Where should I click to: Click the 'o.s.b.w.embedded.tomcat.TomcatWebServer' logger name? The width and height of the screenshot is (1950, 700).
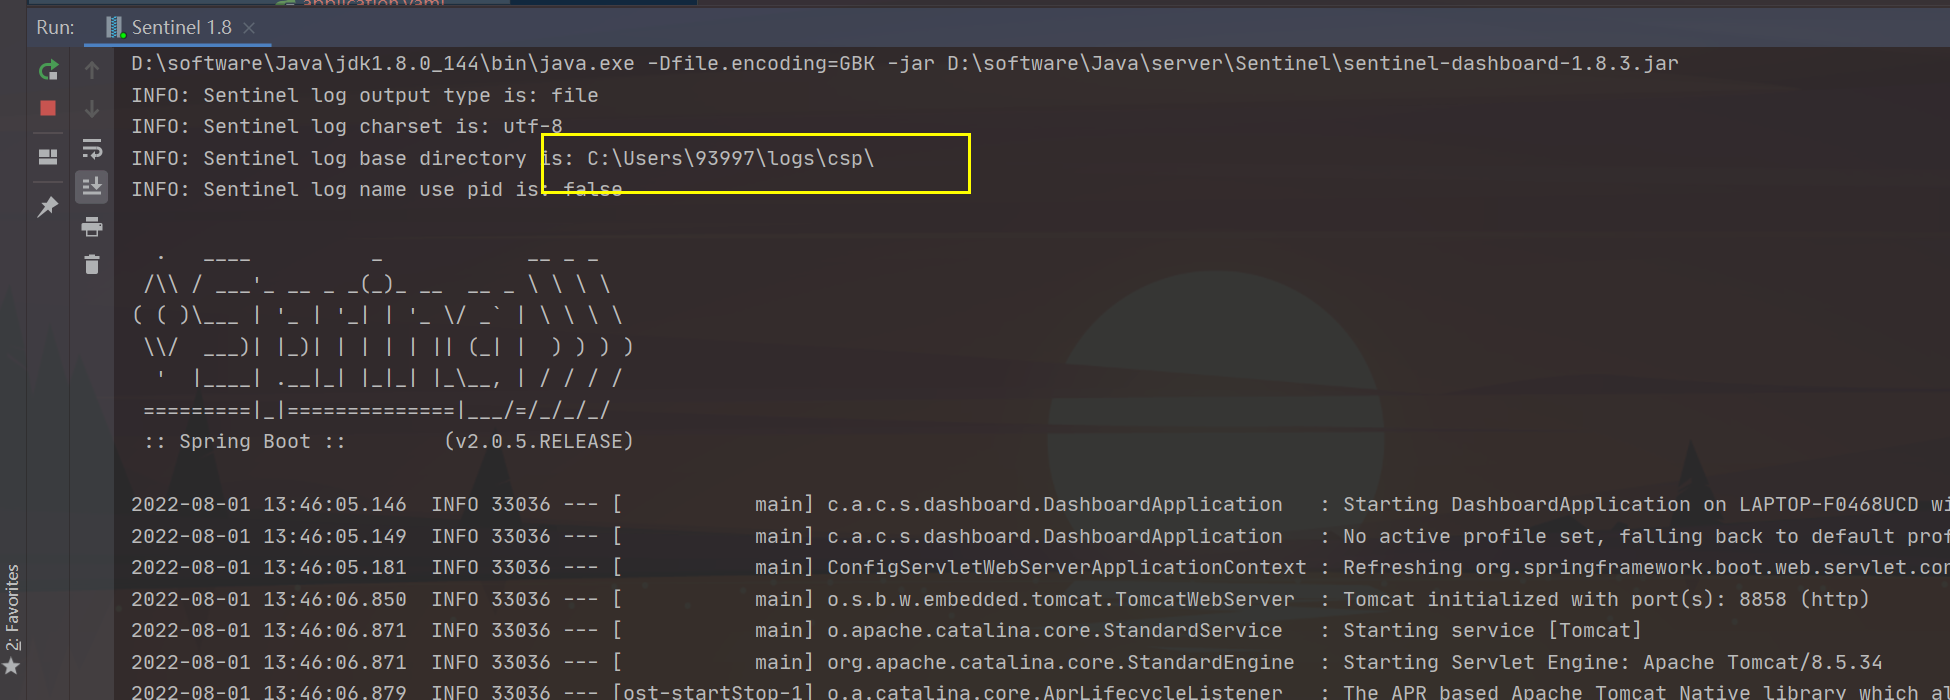(1061, 600)
